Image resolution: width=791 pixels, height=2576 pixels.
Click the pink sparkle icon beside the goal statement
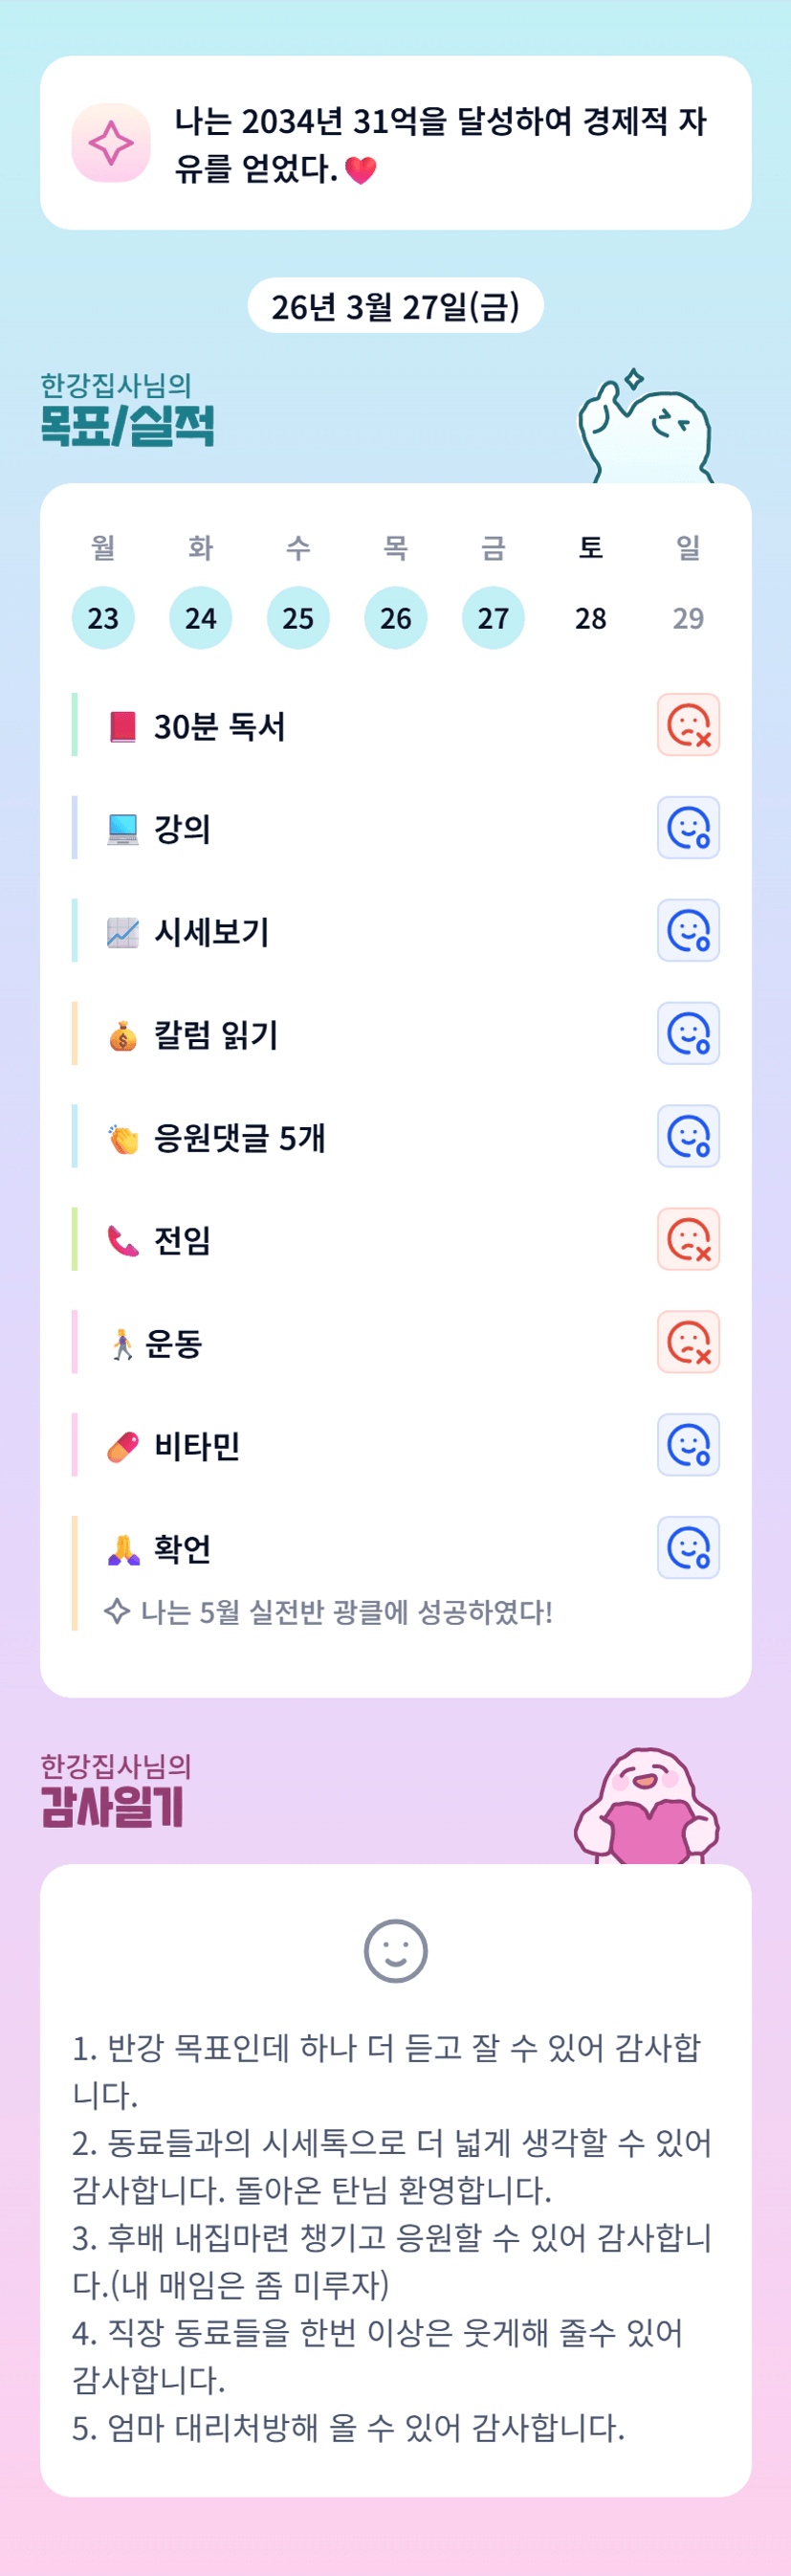(111, 143)
